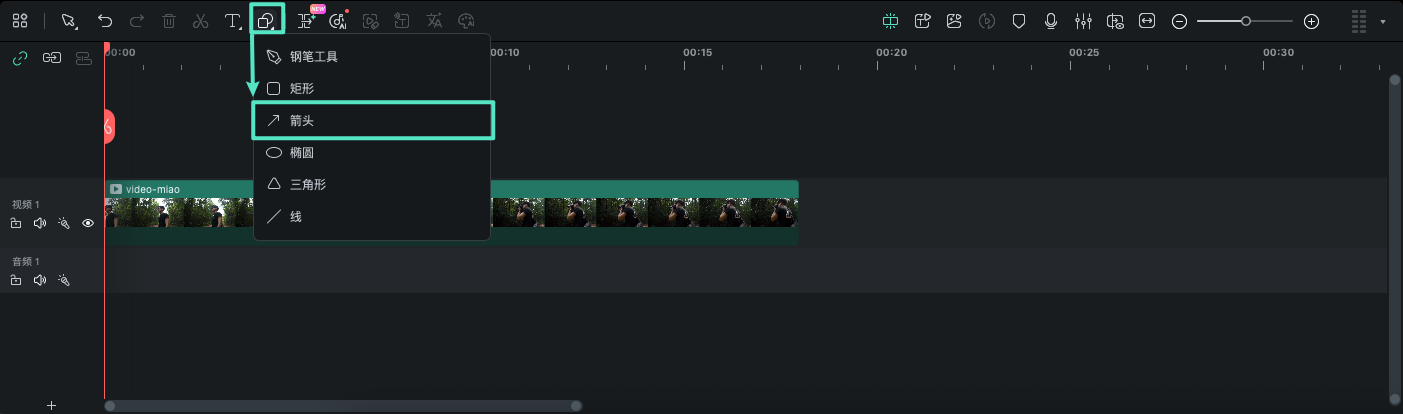This screenshot has width=1403, height=414.
Task: Open the audio mixer sliders icon
Action: pos(1083,20)
